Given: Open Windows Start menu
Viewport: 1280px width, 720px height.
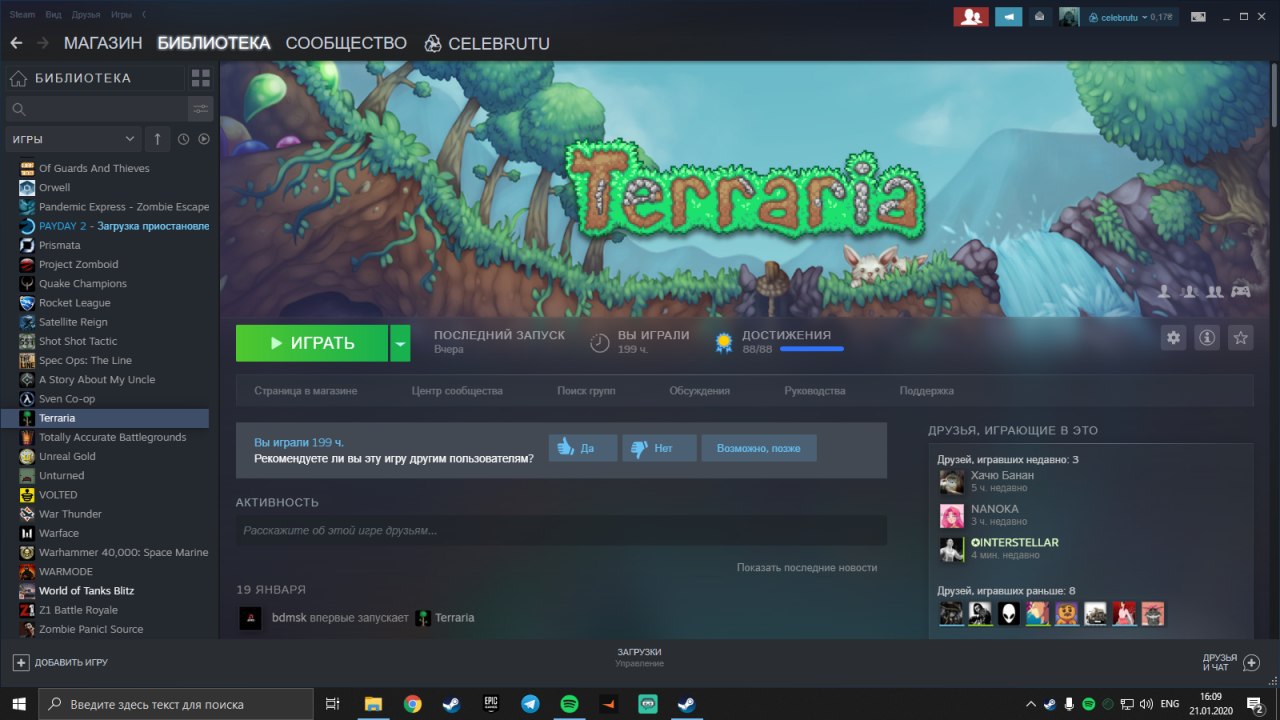Looking at the screenshot, I should (17, 704).
